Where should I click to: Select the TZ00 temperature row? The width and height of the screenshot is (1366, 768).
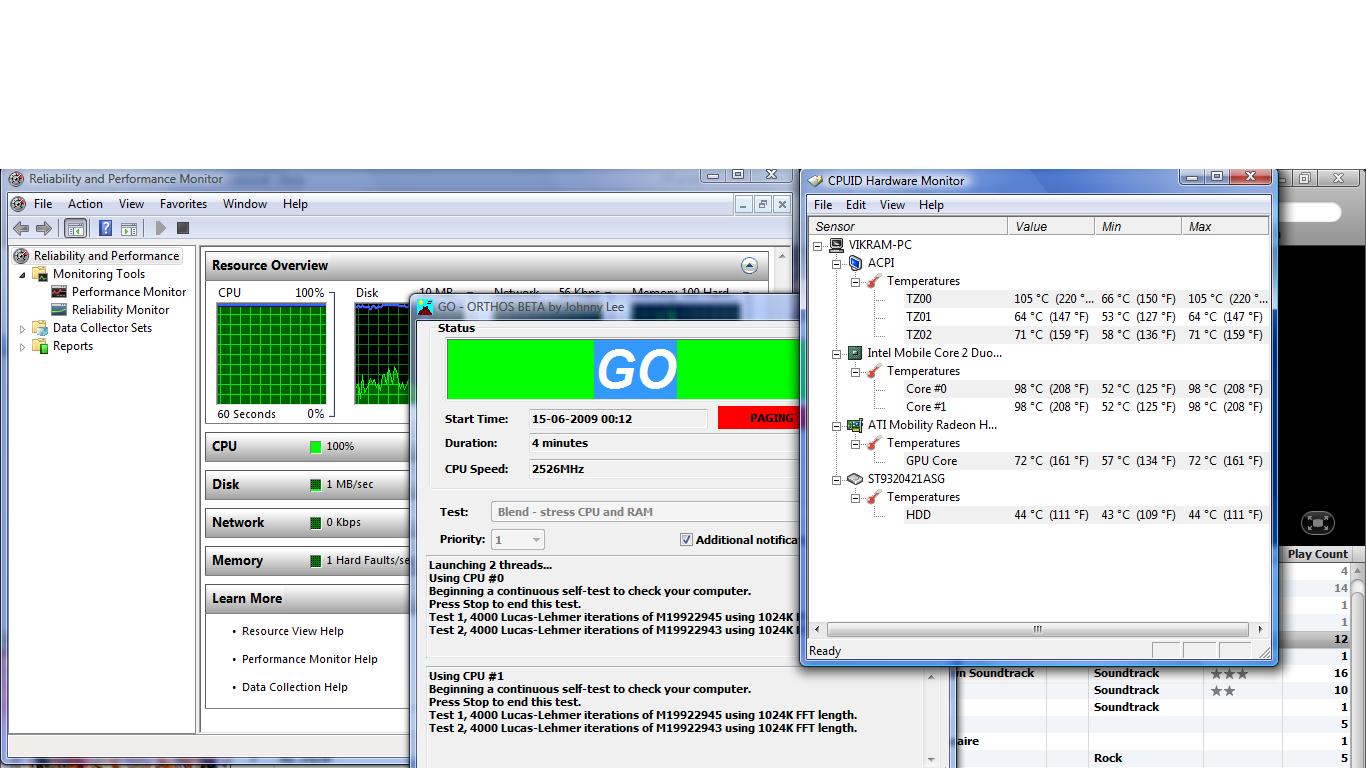click(x=1039, y=299)
